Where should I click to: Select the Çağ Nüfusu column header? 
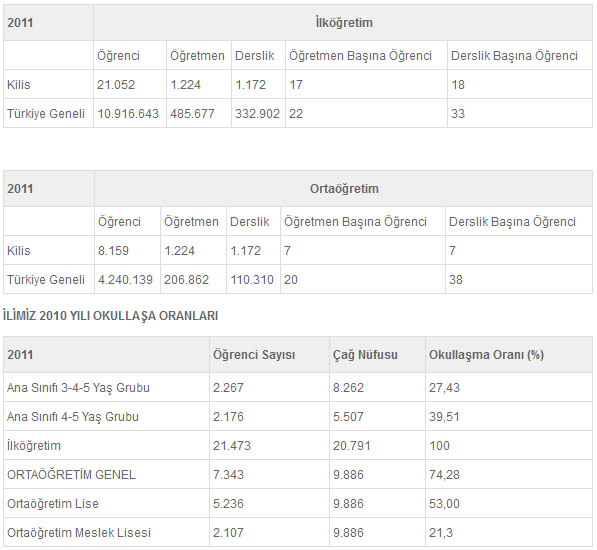point(365,355)
